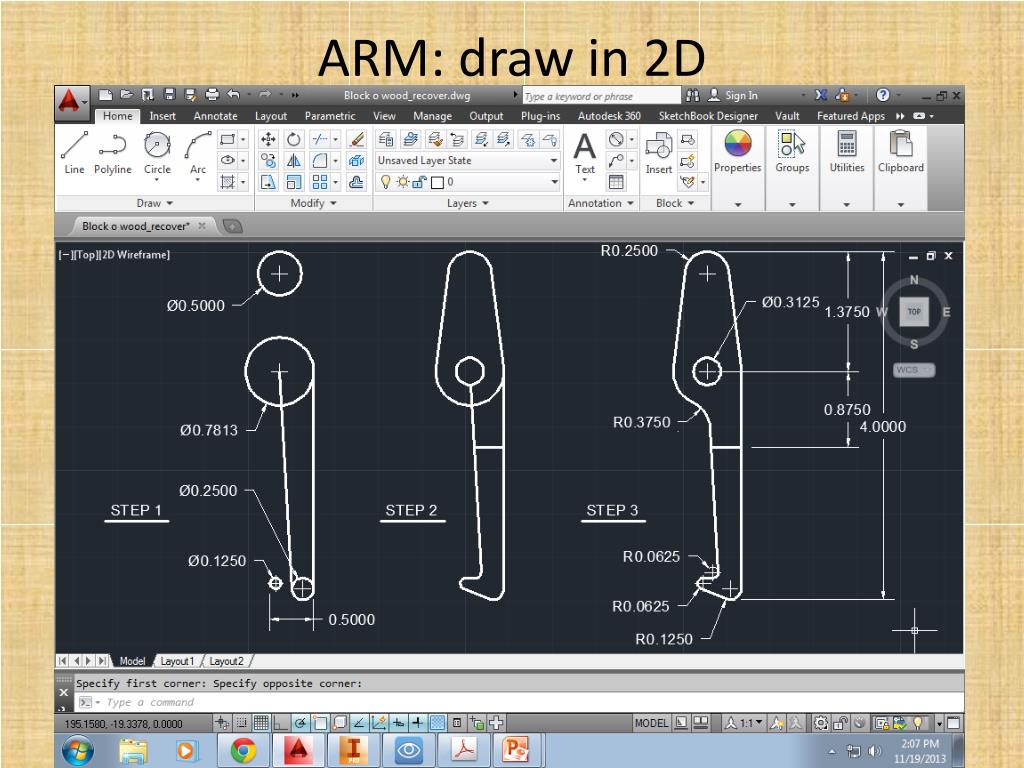1024x768 pixels.
Task: Pick the Arc tool
Action: pyautogui.click(x=198, y=153)
